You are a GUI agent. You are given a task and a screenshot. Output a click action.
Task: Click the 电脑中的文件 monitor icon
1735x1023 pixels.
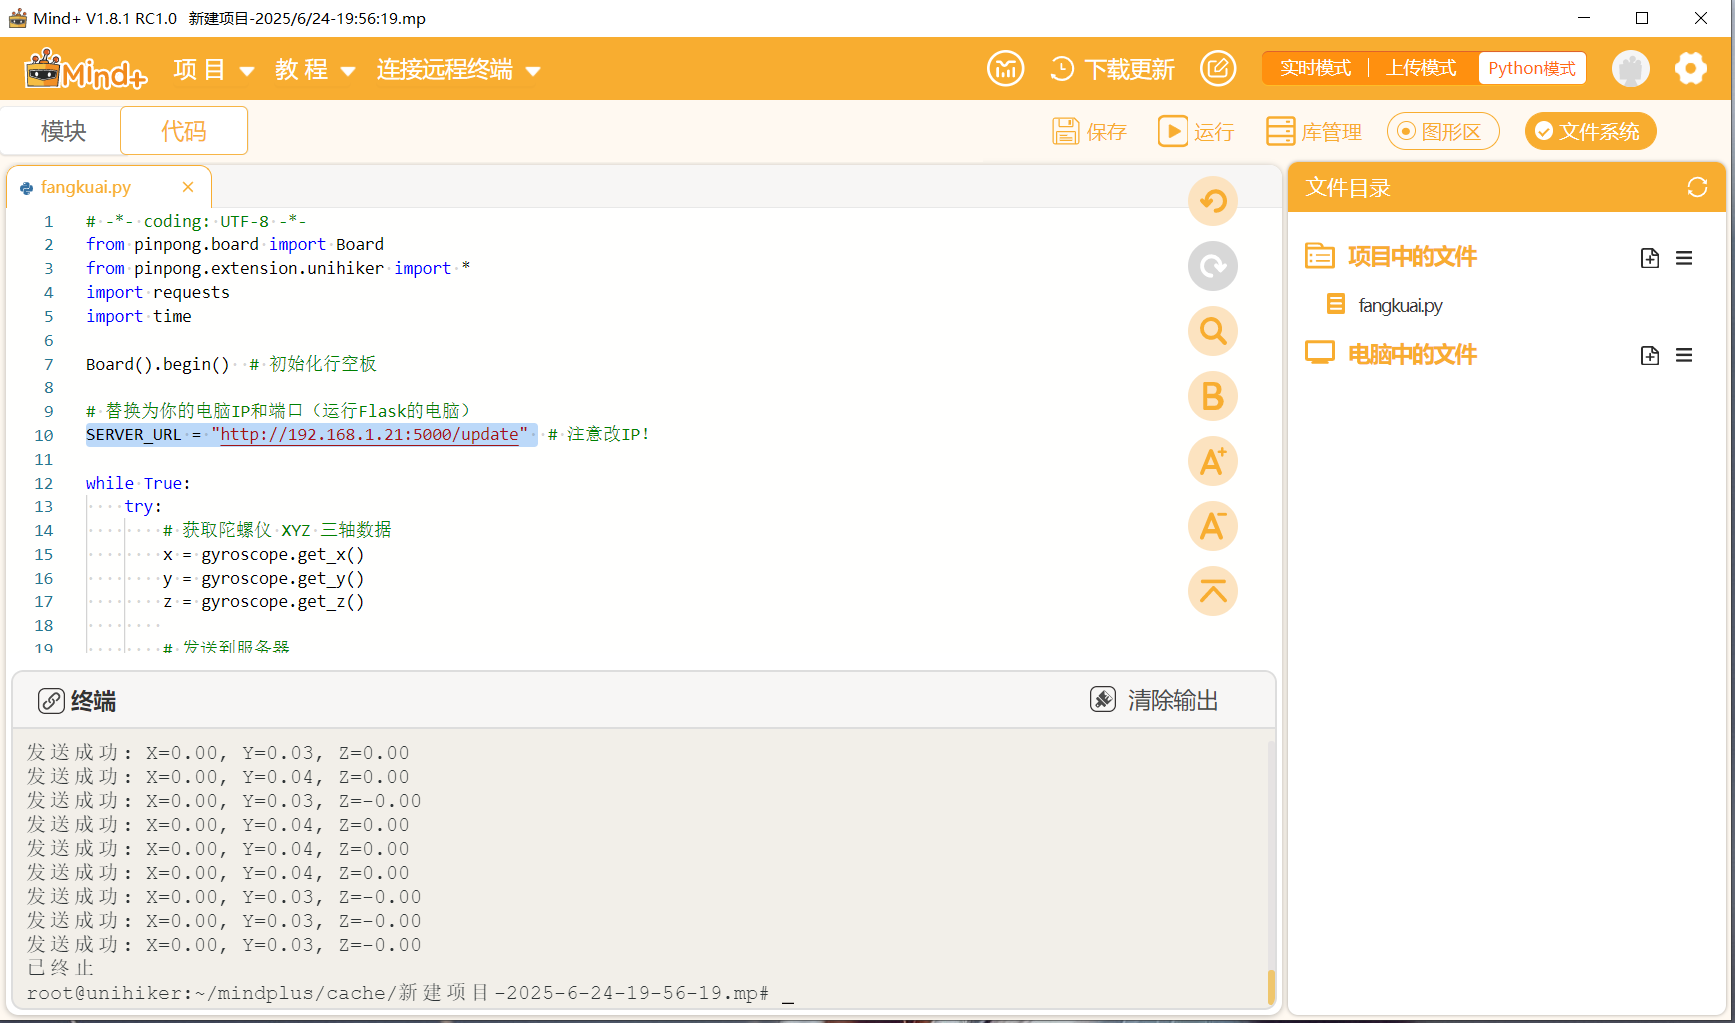pyautogui.click(x=1320, y=353)
